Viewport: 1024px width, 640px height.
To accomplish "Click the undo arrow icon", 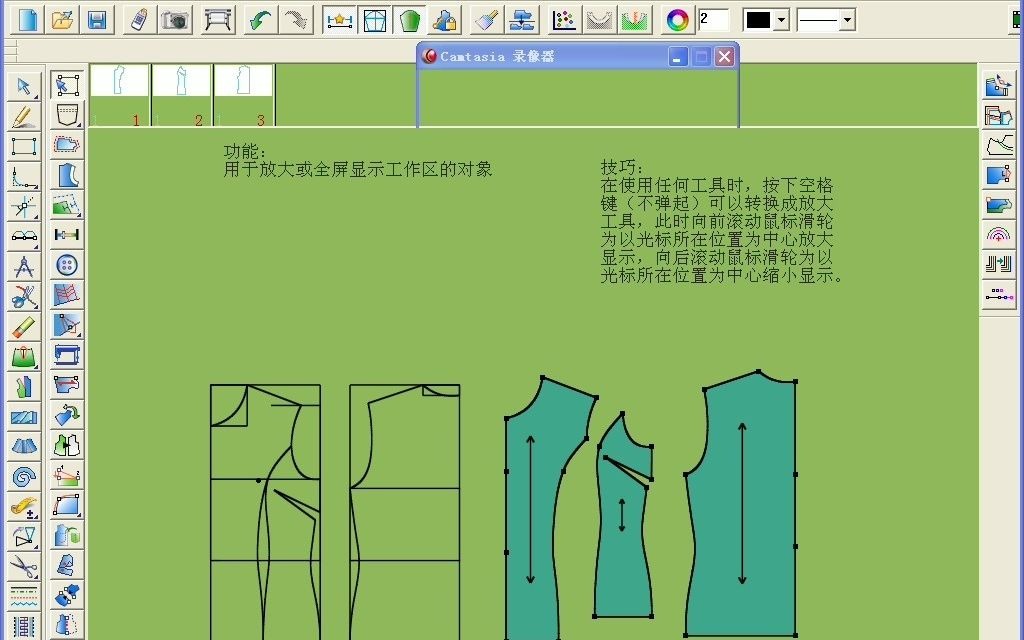I will coord(258,18).
